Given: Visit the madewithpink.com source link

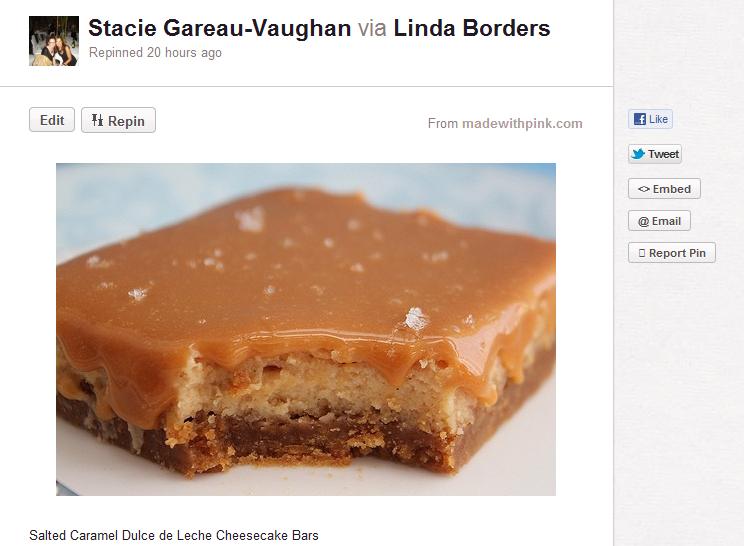Looking at the screenshot, I should [522, 123].
